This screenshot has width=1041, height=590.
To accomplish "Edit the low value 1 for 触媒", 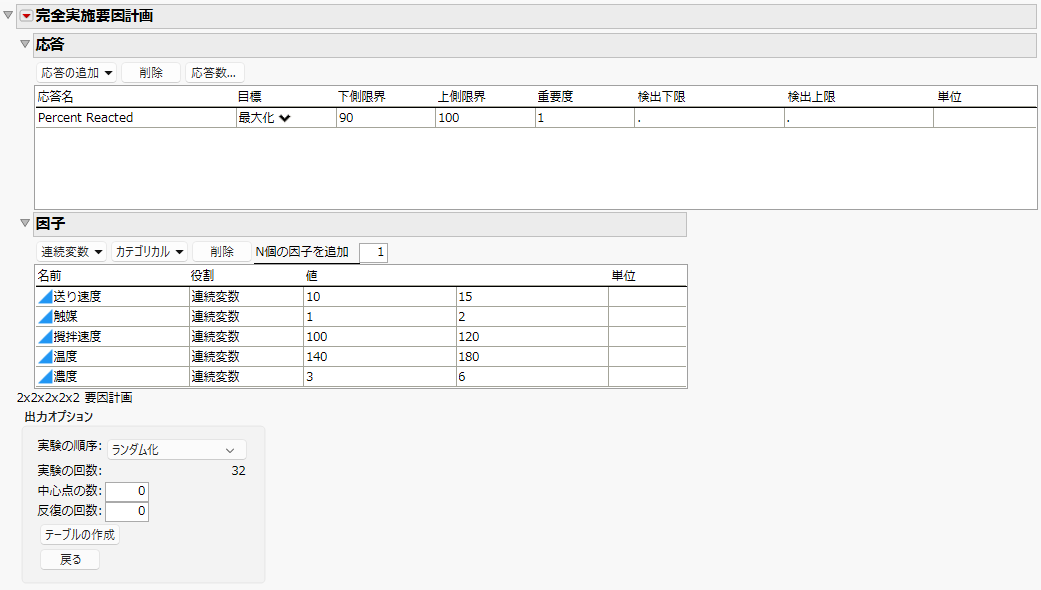I will [380, 317].
